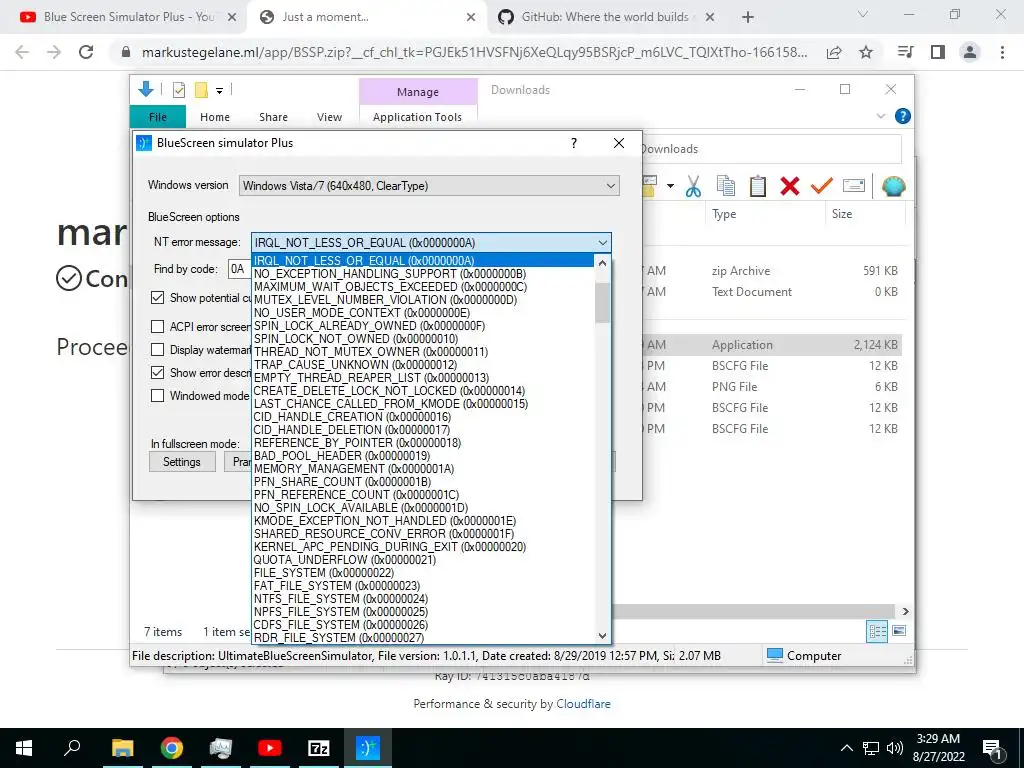Open Chrome side panel icon
1024x768 pixels.
(x=938, y=52)
